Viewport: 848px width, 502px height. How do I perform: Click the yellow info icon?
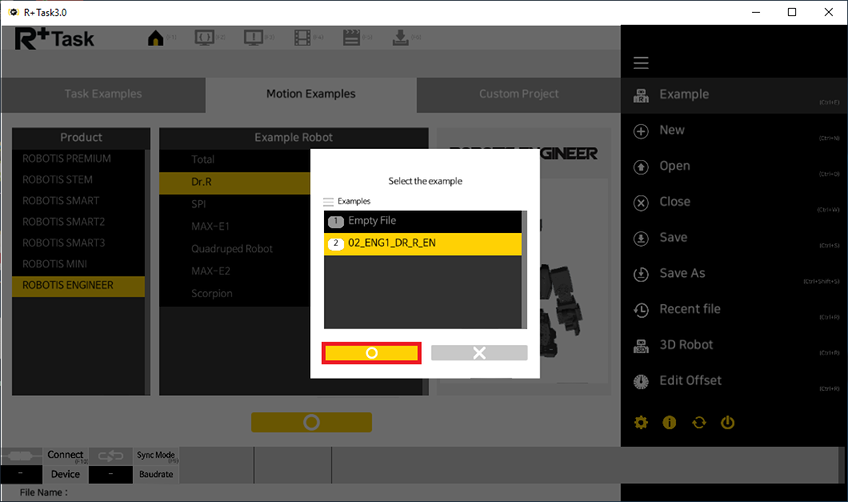(x=670, y=422)
